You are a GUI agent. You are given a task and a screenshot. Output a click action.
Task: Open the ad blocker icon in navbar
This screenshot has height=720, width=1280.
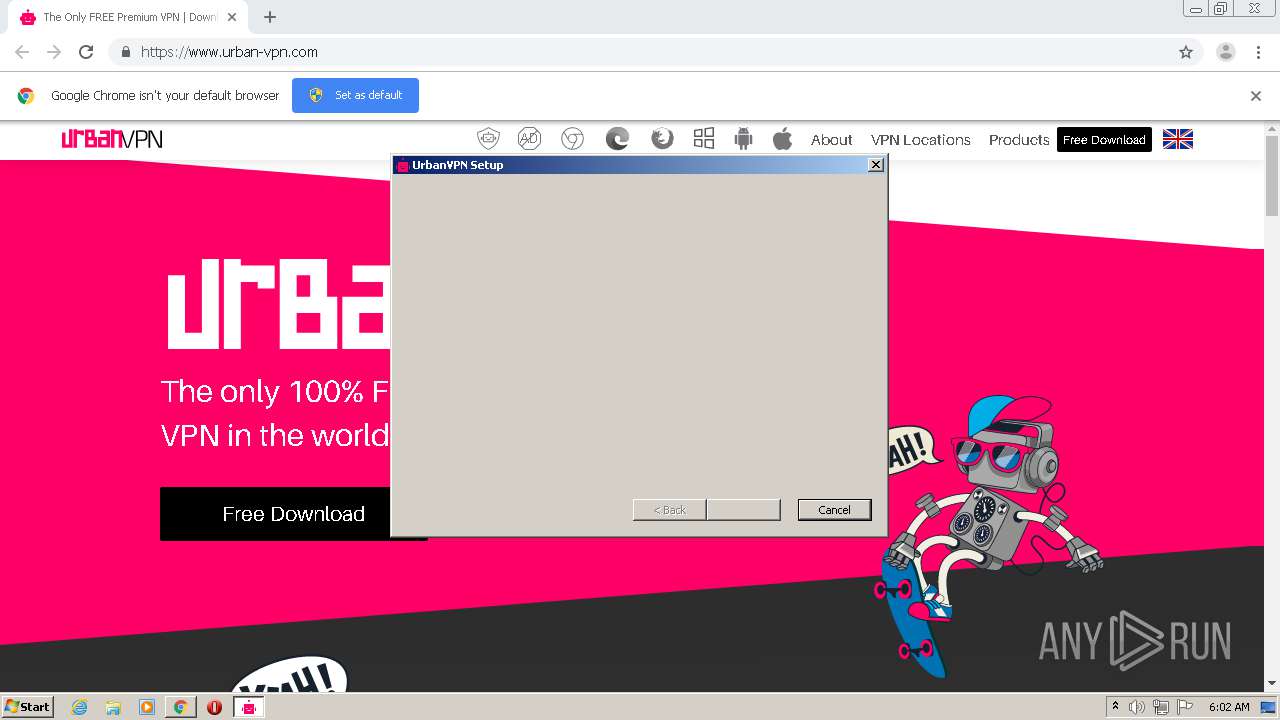pyautogui.click(x=529, y=139)
